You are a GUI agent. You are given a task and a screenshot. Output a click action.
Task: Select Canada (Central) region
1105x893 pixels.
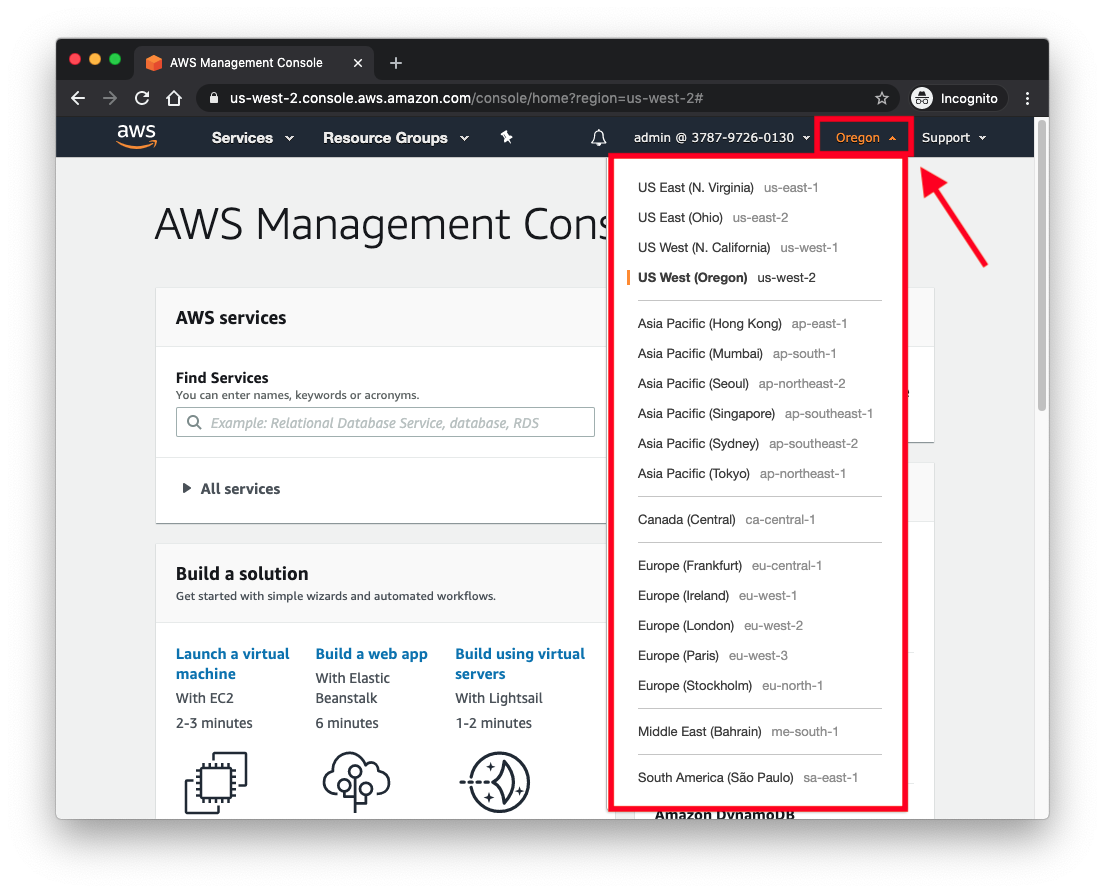[x=726, y=519]
